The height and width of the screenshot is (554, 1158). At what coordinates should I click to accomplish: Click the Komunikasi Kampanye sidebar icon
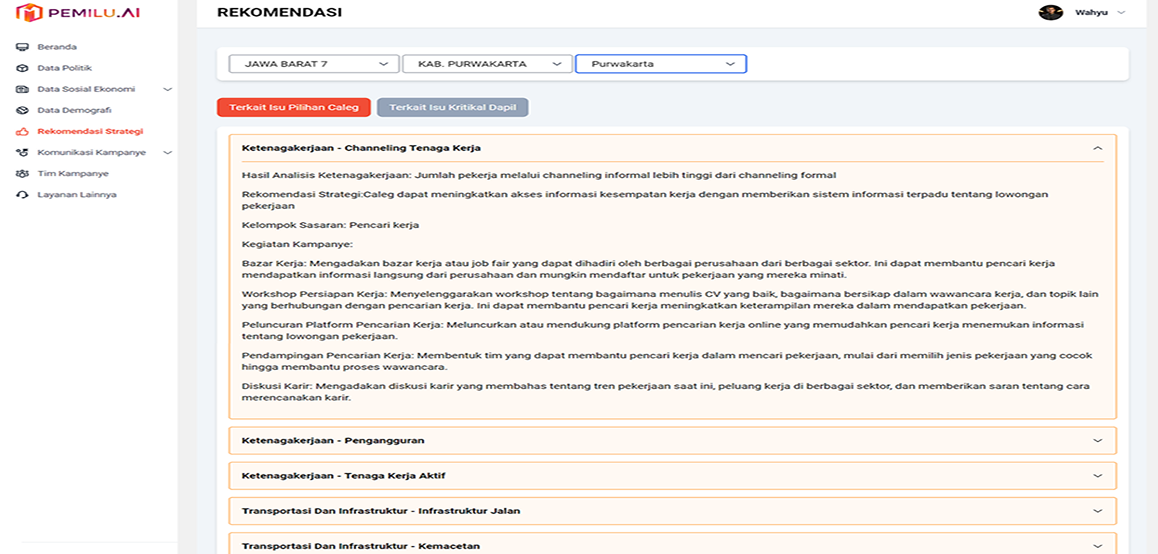[22, 152]
